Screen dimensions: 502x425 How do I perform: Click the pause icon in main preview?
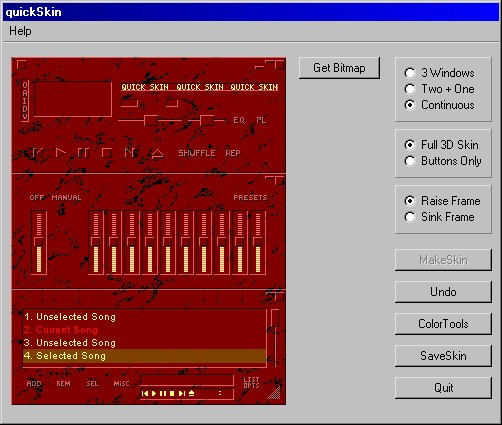[x=83, y=153]
